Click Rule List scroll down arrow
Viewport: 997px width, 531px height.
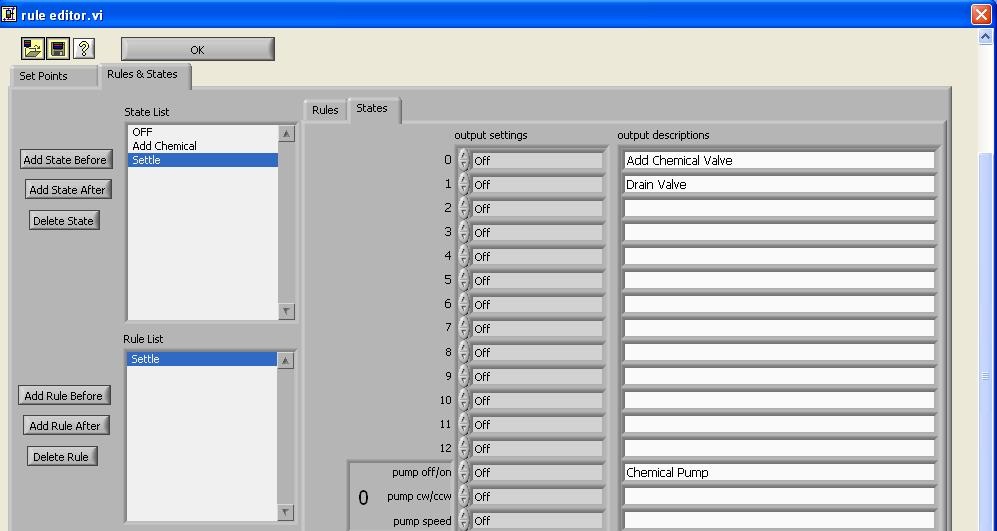(x=285, y=512)
